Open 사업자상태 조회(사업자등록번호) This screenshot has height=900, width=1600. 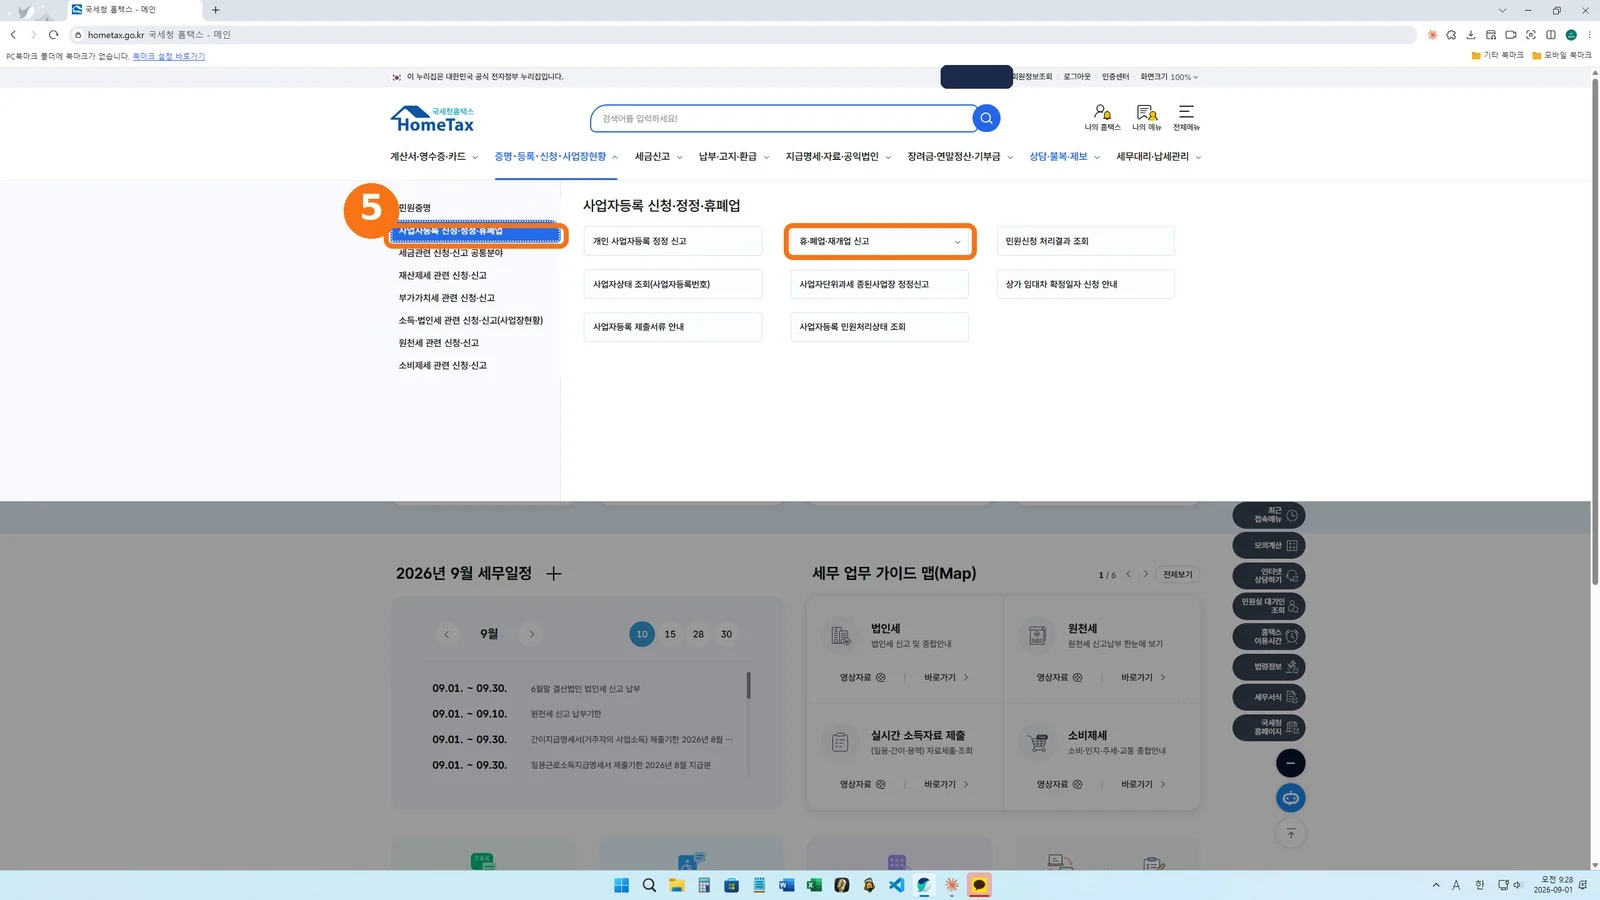[x=673, y=284]
